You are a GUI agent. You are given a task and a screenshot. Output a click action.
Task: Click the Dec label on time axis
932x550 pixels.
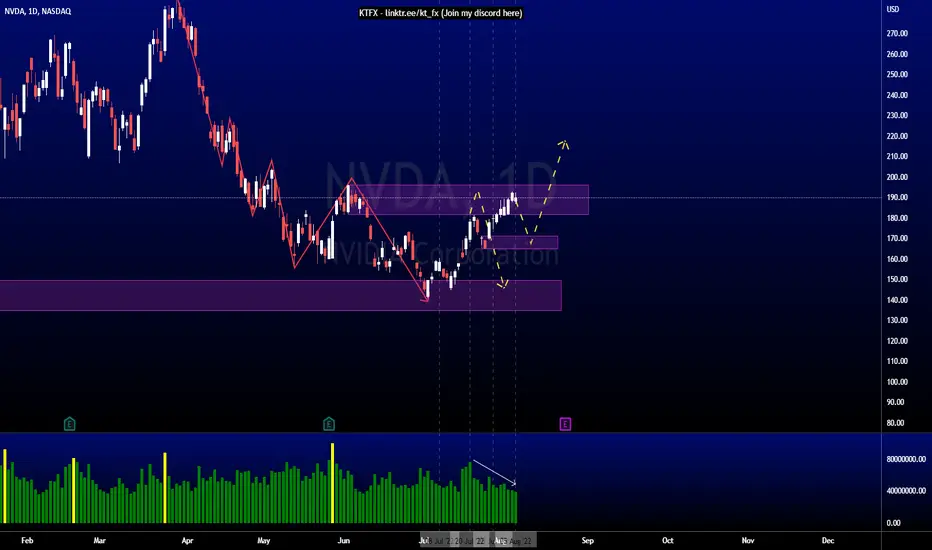tap(827, 540)
